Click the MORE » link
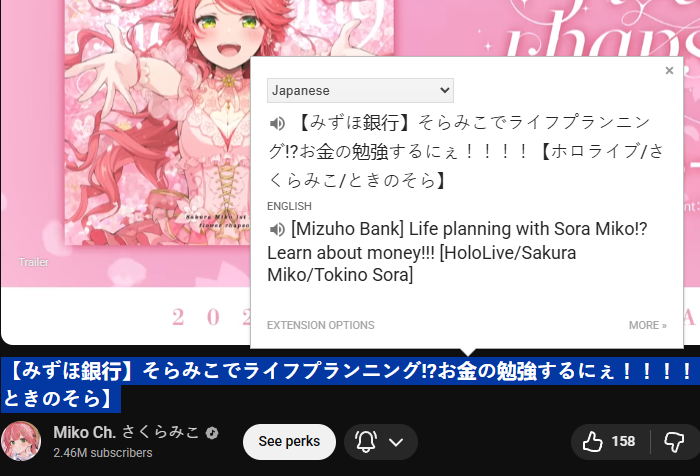This screenshot has width=700, height=476. [648, 325]
